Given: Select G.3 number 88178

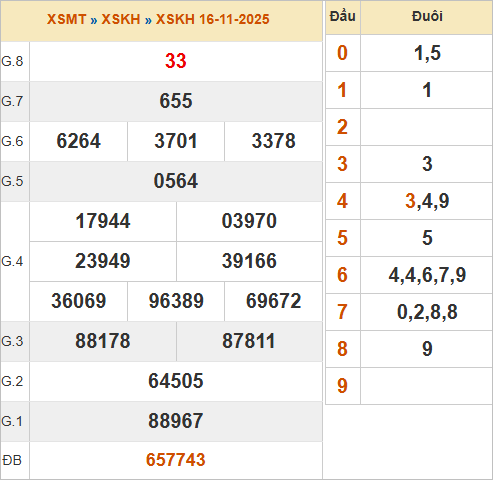Looking at the screenshot, I should (x=103, y=341).
